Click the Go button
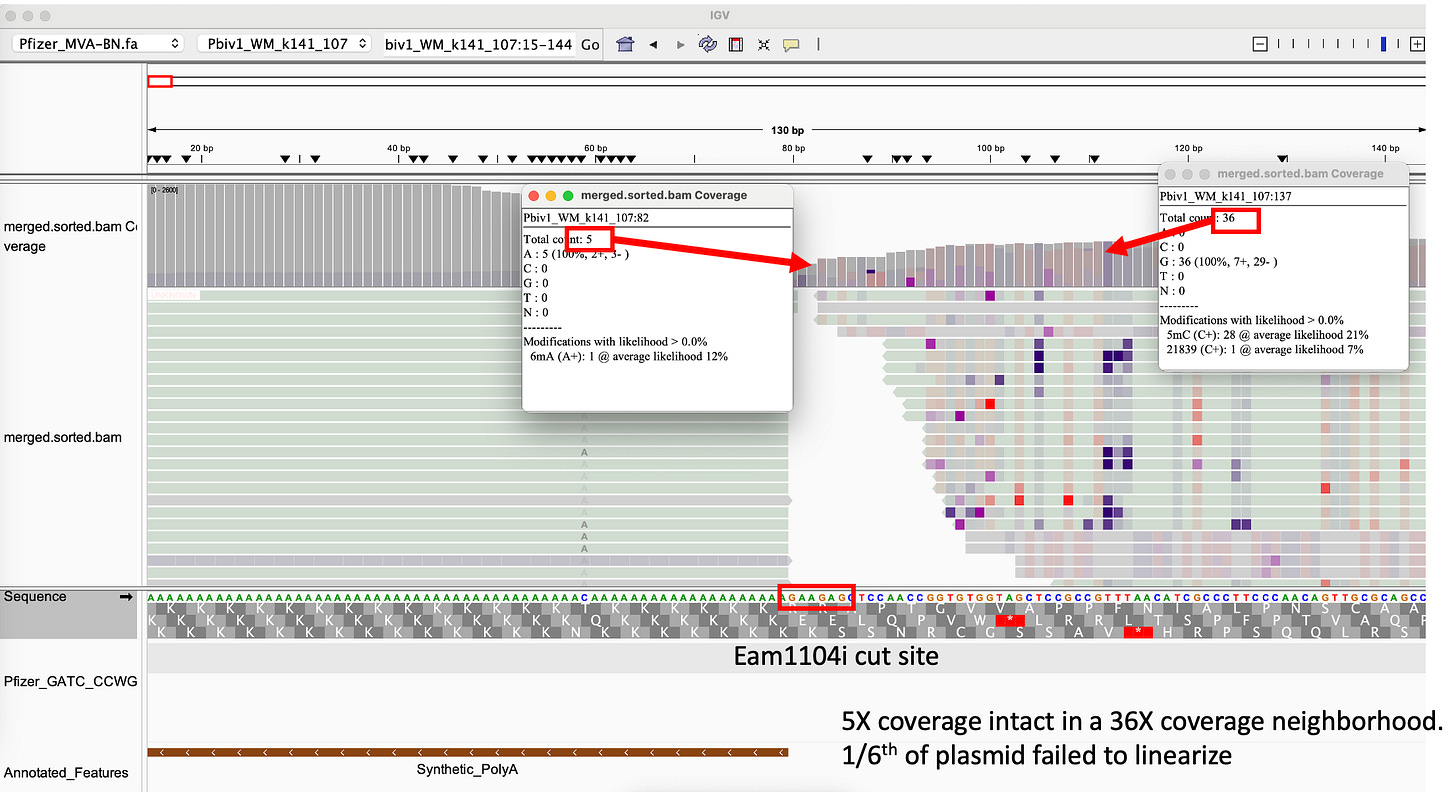 coord(590,44)
